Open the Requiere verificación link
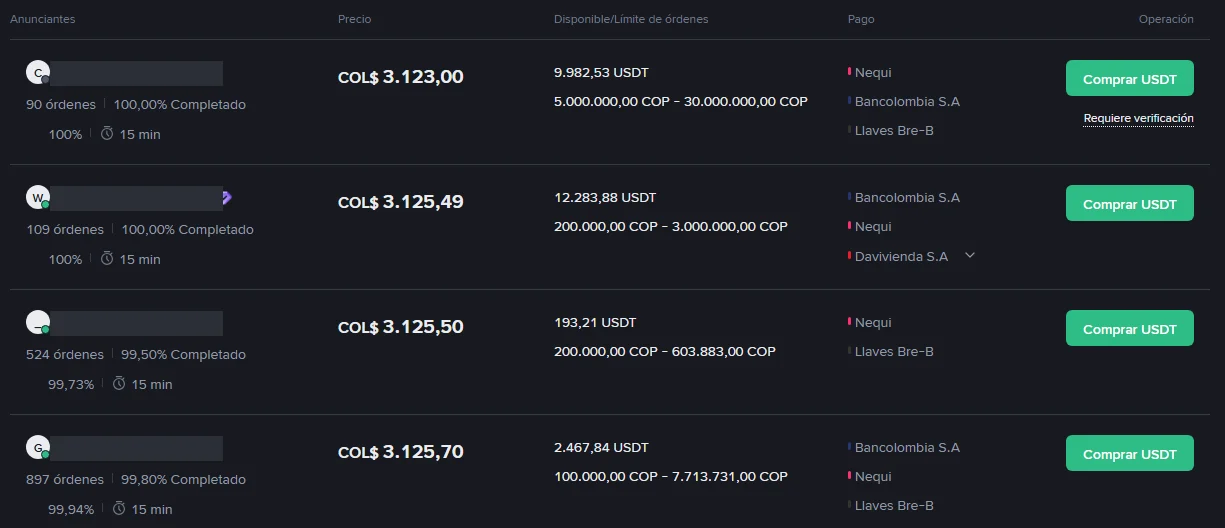Viewport: 1225px width, 528px height. (1139, 118)
